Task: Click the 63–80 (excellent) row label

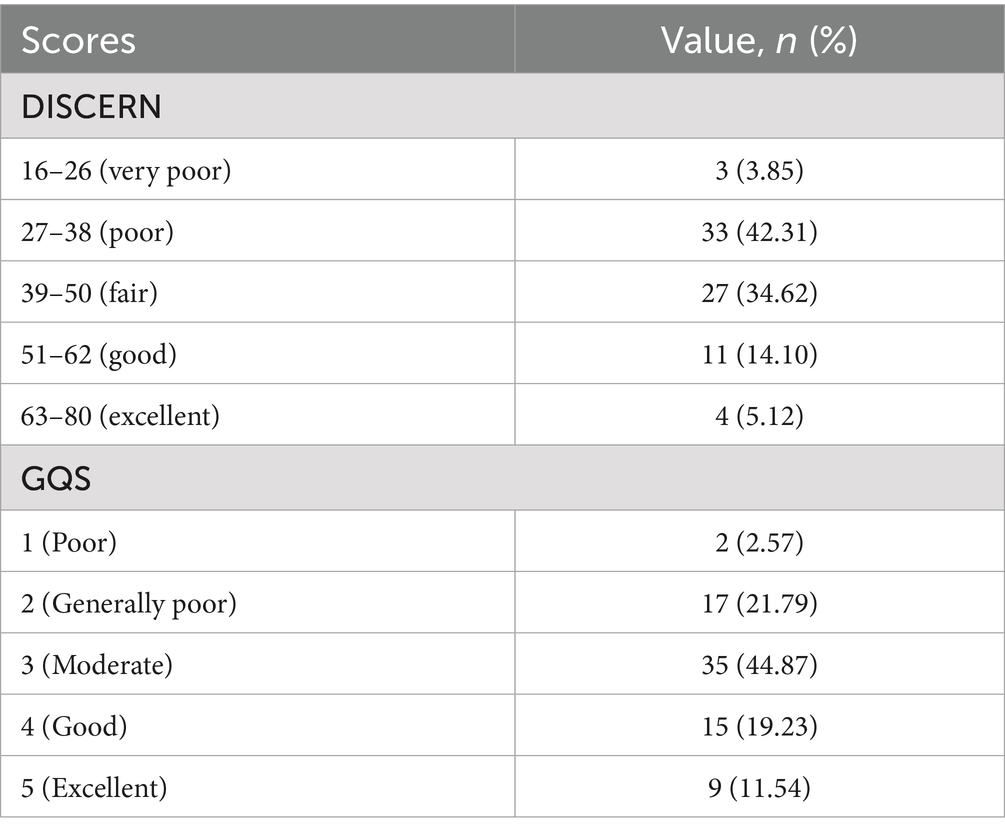Action: (x=119, y=415)
